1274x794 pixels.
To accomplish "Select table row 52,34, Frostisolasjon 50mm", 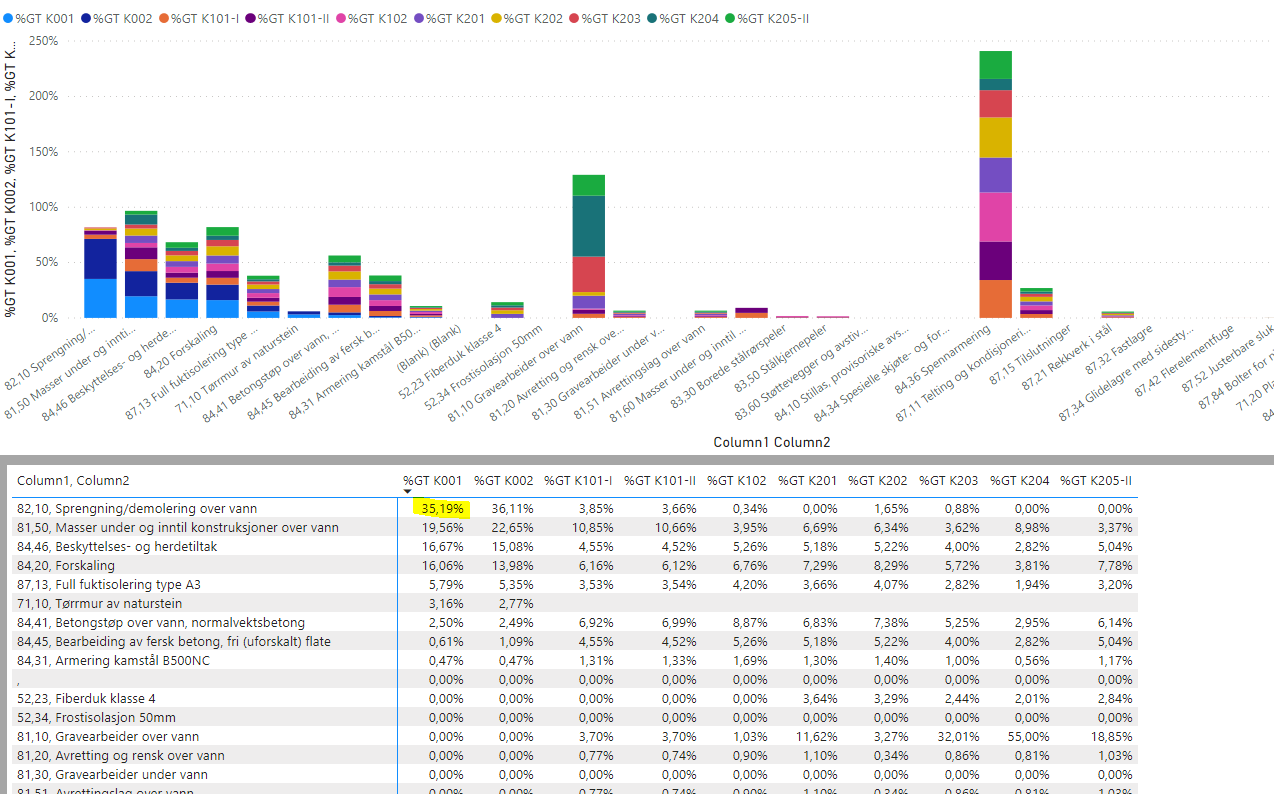I will pos(575,717).
